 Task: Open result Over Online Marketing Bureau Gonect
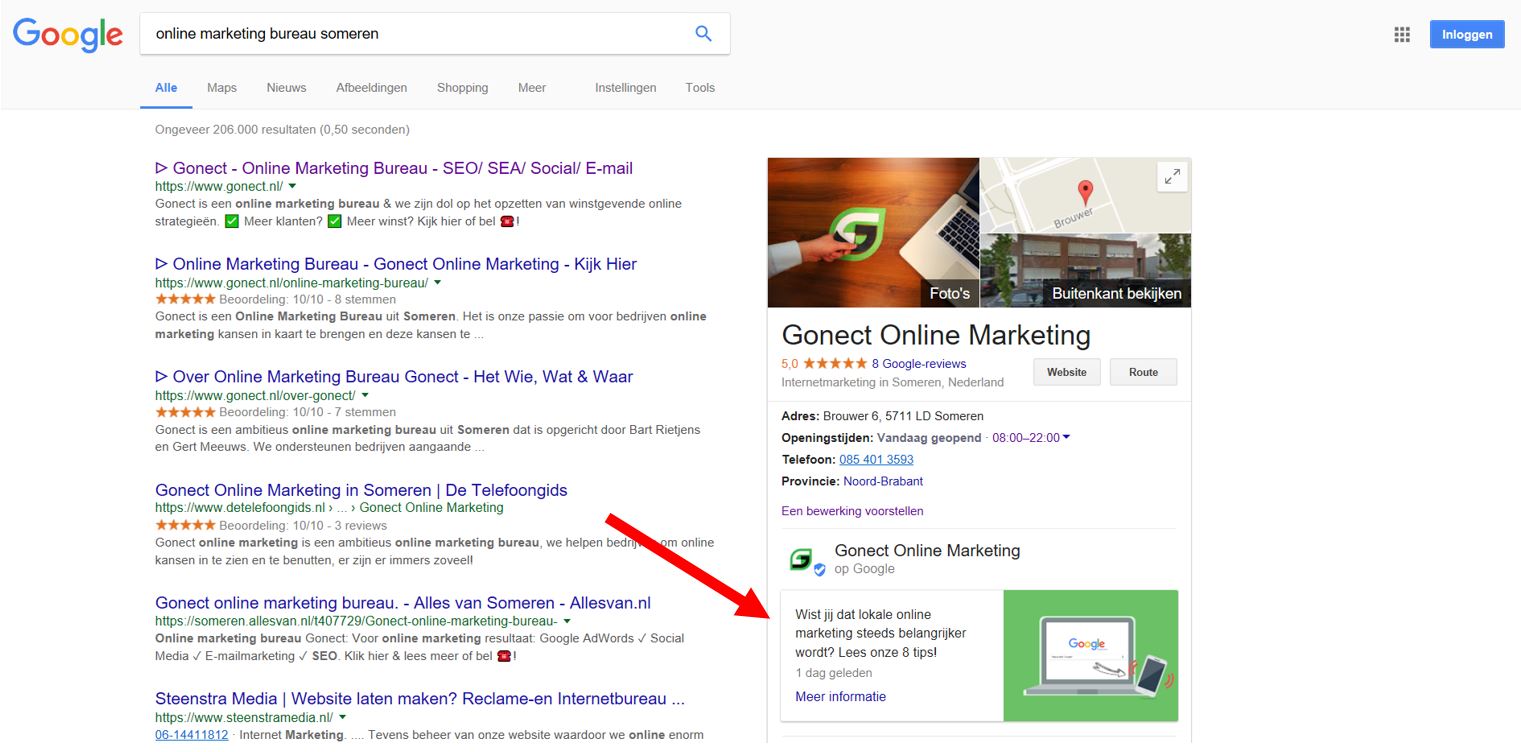[394, 377]
